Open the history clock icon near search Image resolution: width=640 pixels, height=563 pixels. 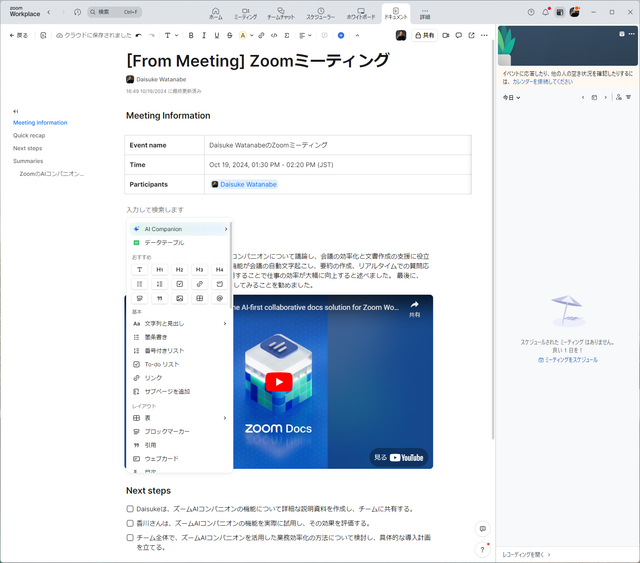[x=78, y=12]
